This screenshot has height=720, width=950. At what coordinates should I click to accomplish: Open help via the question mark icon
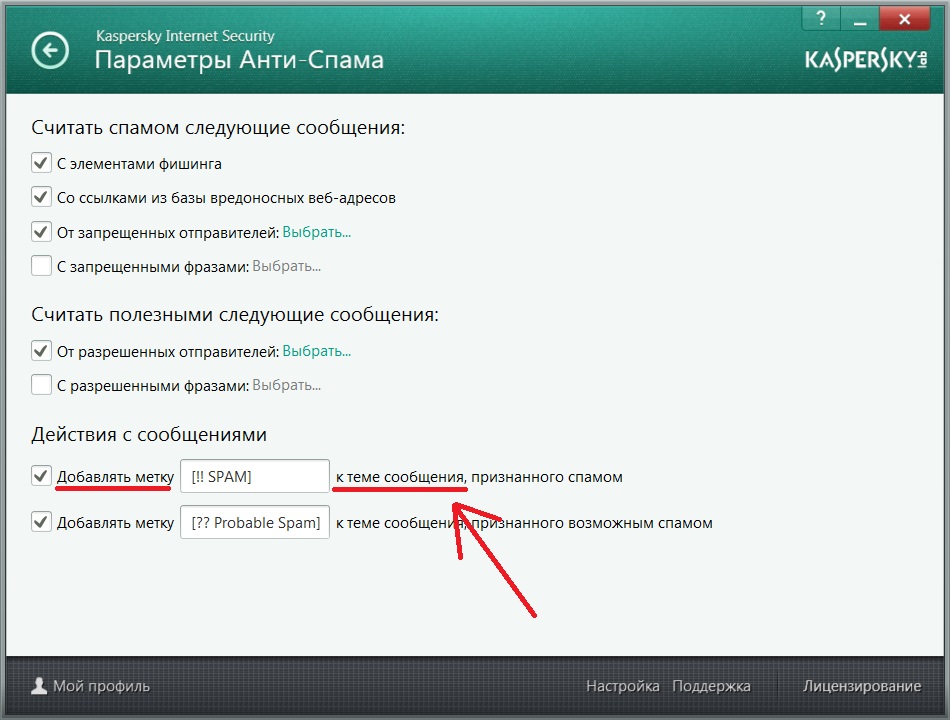tap(821, 19)
